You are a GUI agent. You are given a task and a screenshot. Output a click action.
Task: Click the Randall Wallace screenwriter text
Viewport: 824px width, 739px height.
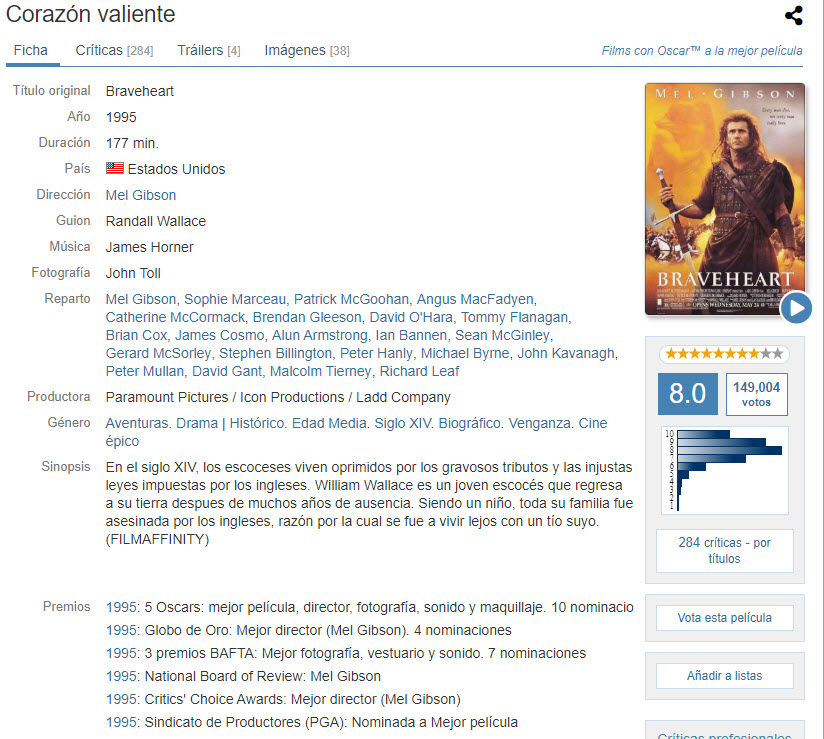coord(156,221)
